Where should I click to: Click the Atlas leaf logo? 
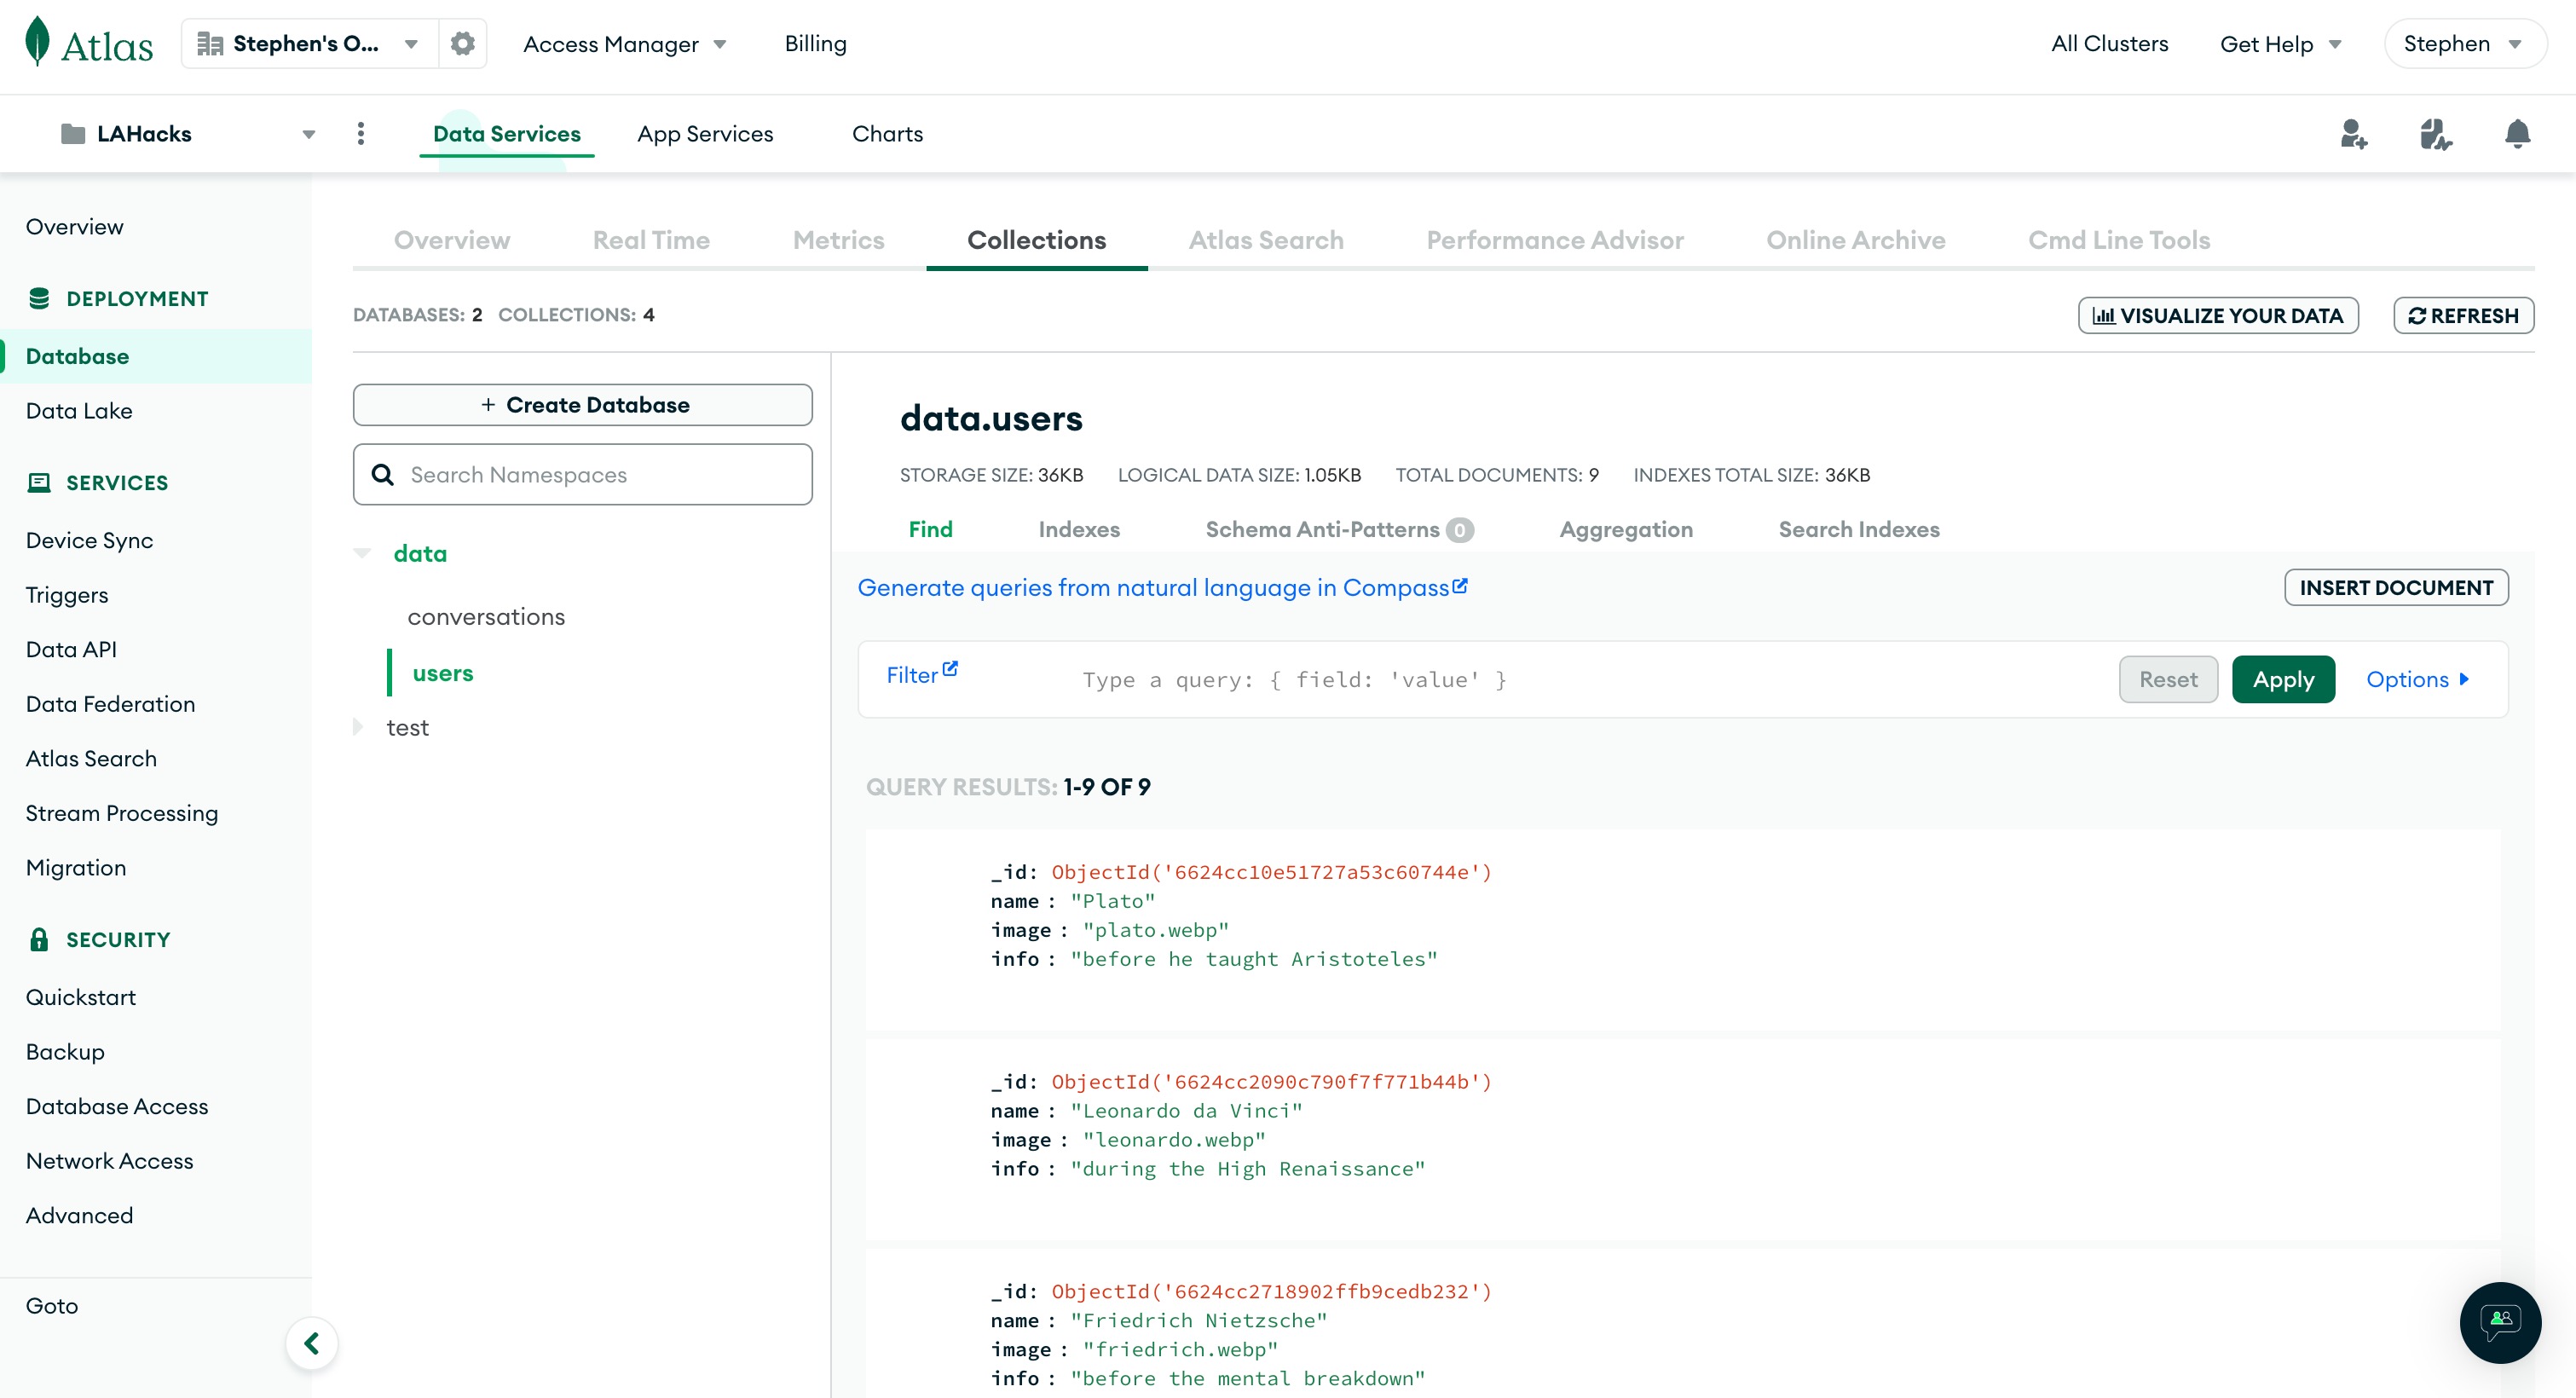point(38,42)
